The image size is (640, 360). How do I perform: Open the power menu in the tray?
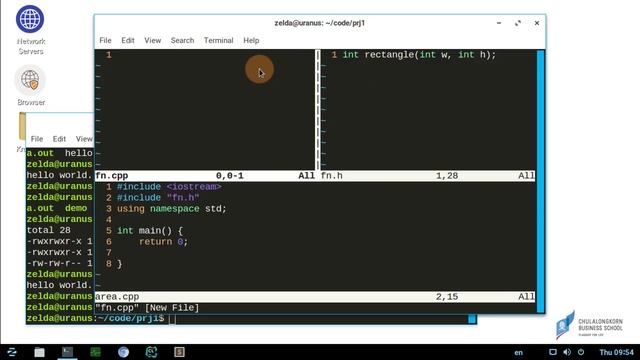pyautogui.click(x=581, y=352)
